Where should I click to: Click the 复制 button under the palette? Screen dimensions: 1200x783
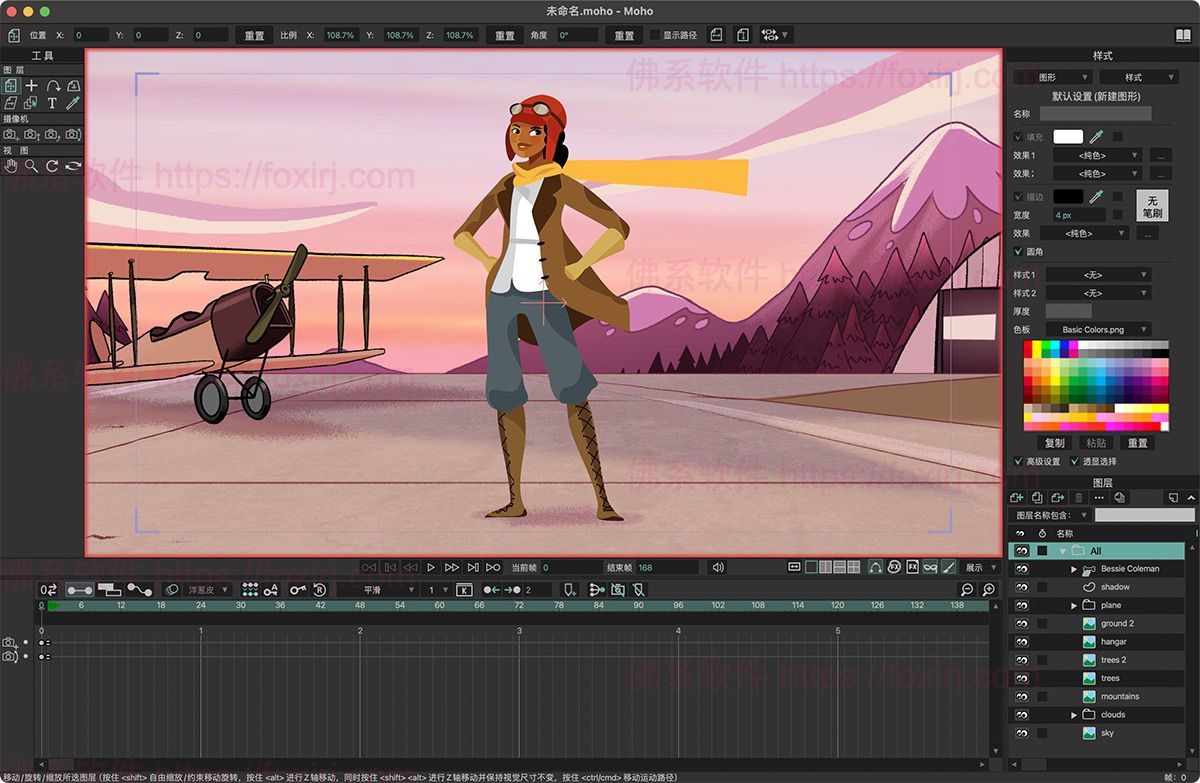tap(1054, 443)
